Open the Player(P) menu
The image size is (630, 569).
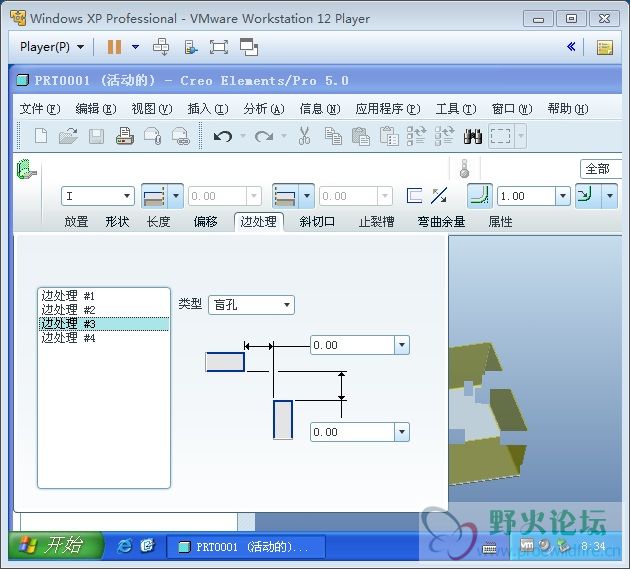tap(52, 47)
